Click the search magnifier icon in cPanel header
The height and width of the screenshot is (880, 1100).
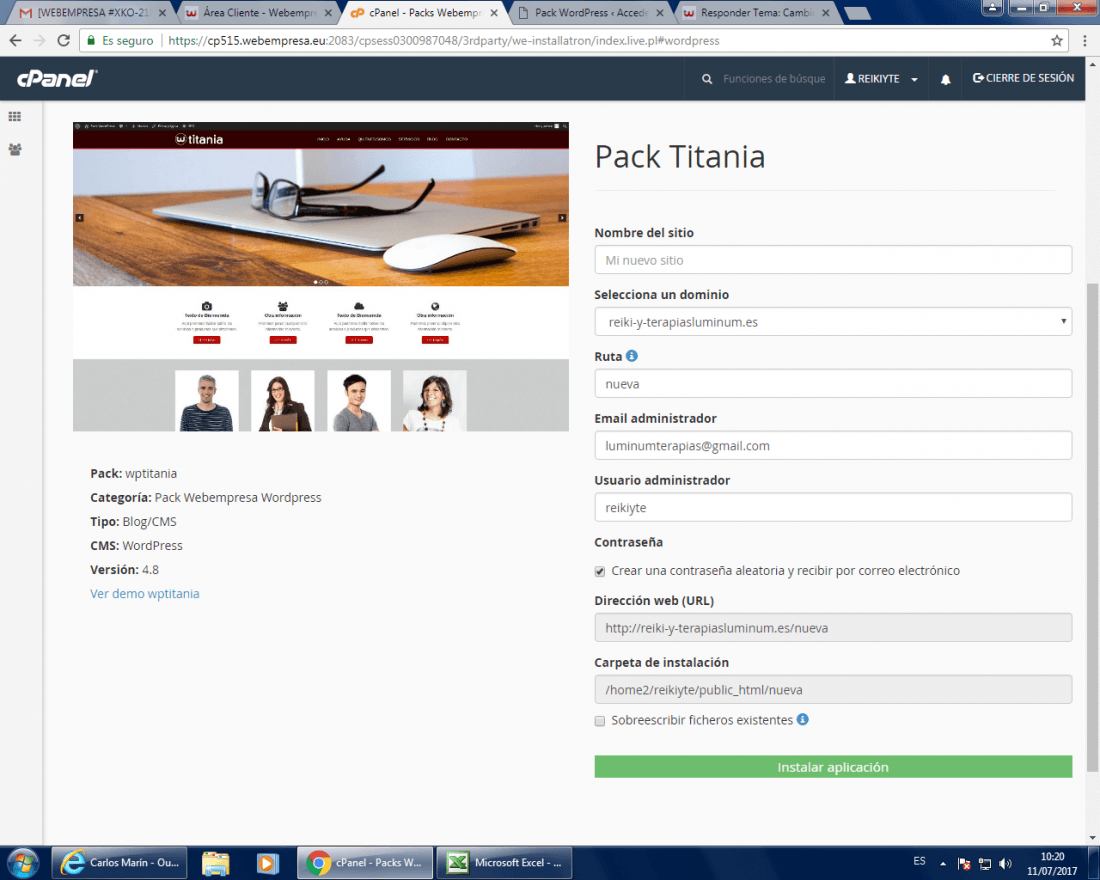[x=707, y=79]
